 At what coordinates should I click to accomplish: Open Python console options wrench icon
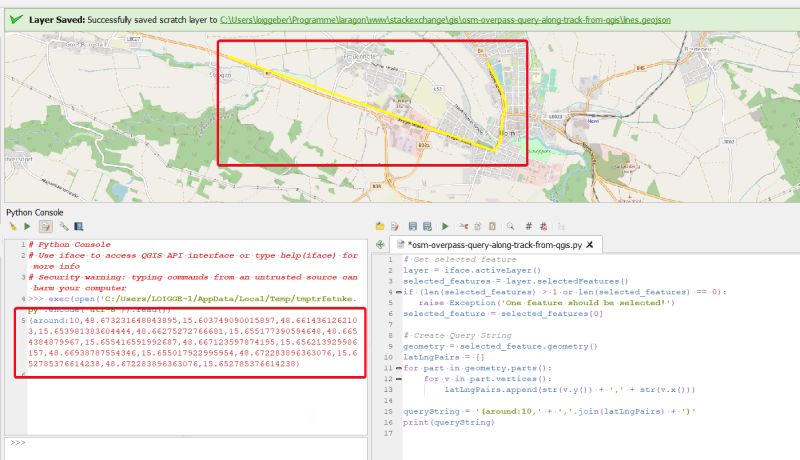(63, 226)
